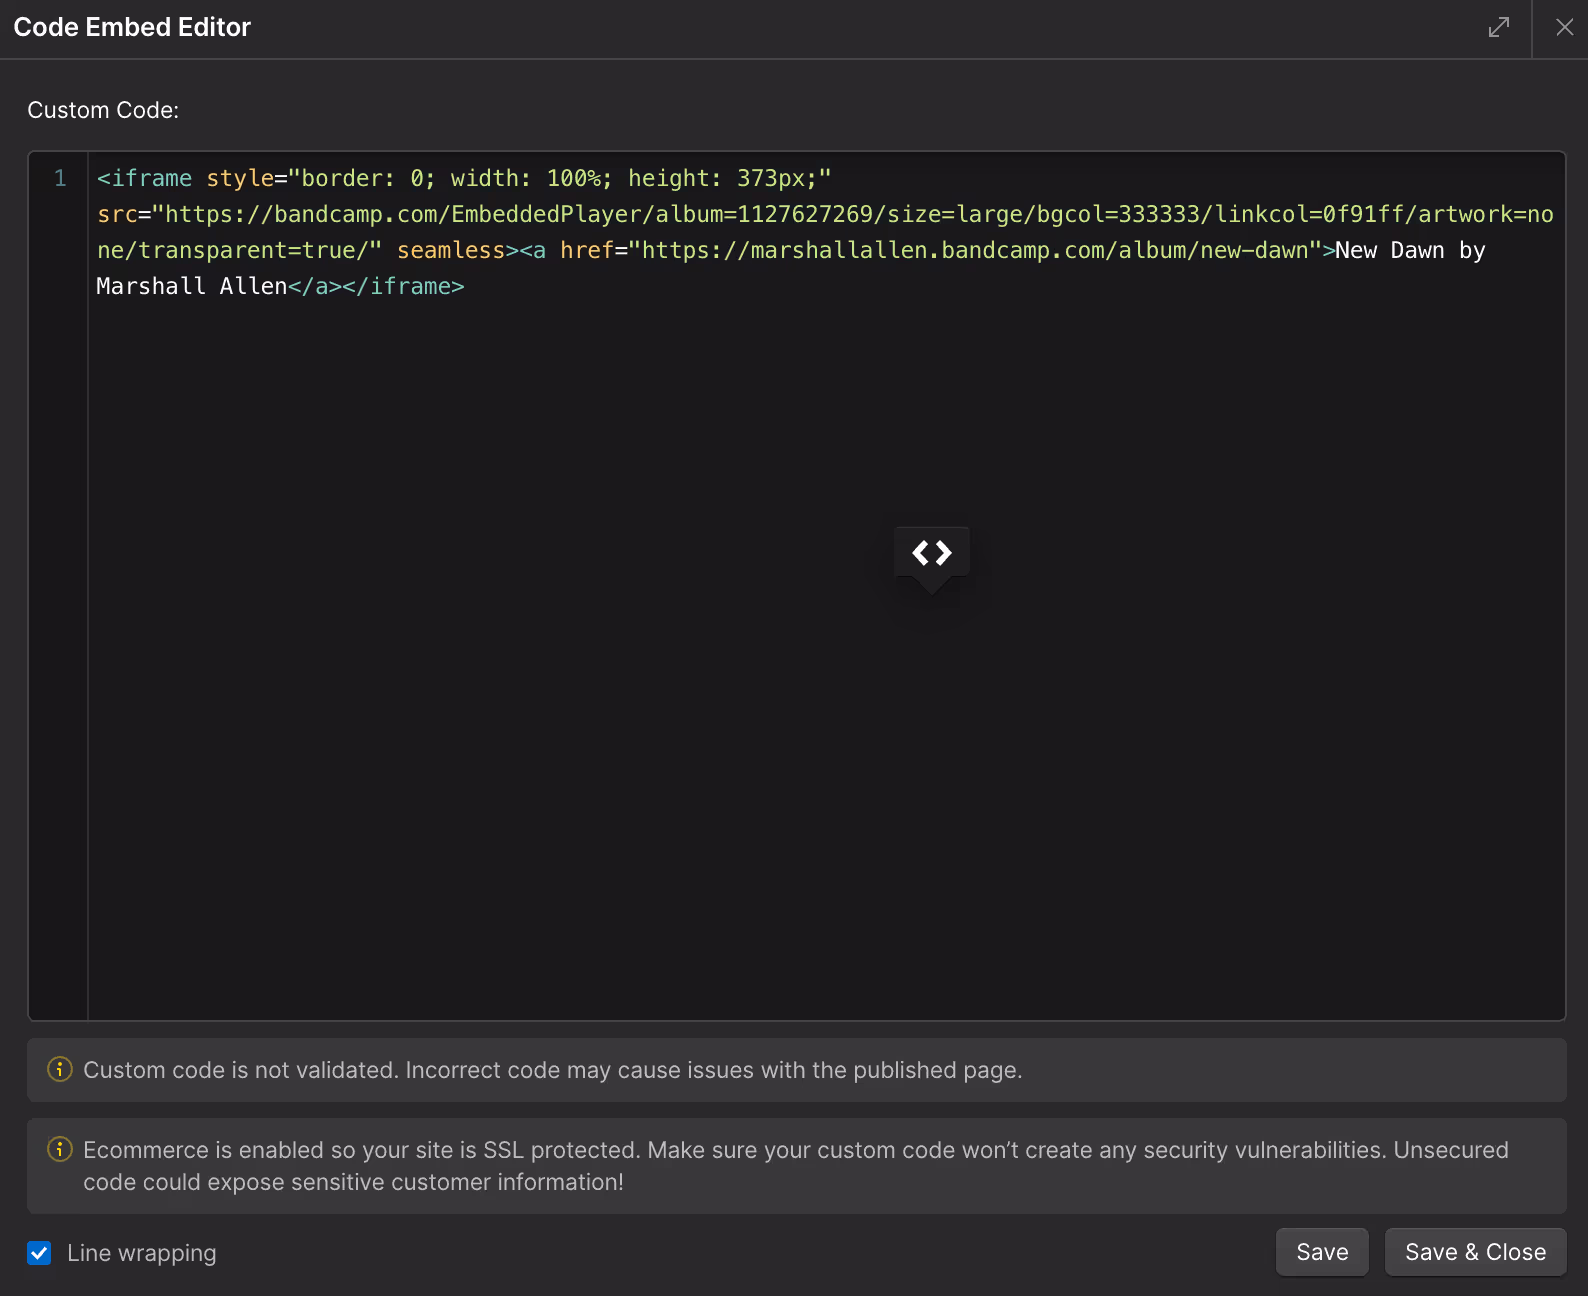The image size is (1588, 1296).
Task: Click the 'Code Embed Editor' title
Action: (132, 27)
